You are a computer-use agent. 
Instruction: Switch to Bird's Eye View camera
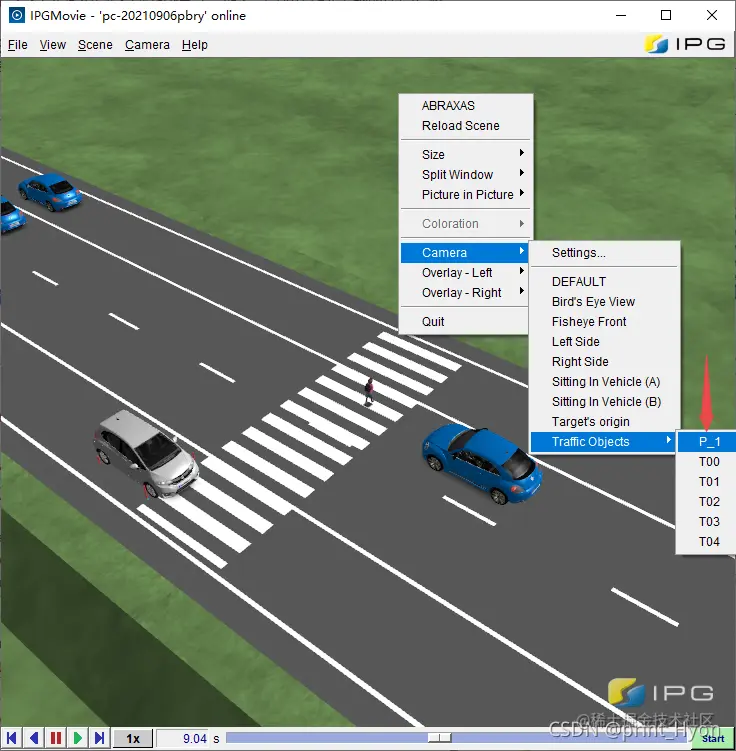605,302
